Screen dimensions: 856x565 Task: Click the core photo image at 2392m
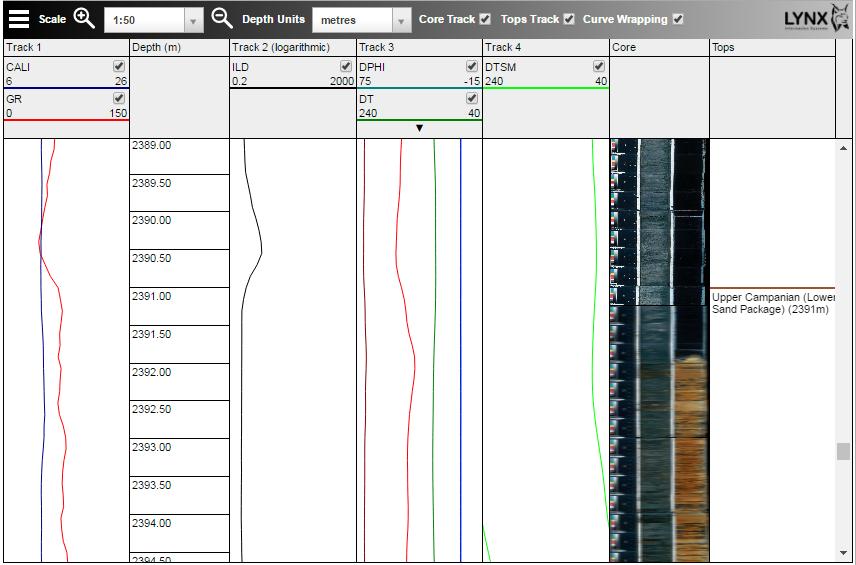(659, 372)
